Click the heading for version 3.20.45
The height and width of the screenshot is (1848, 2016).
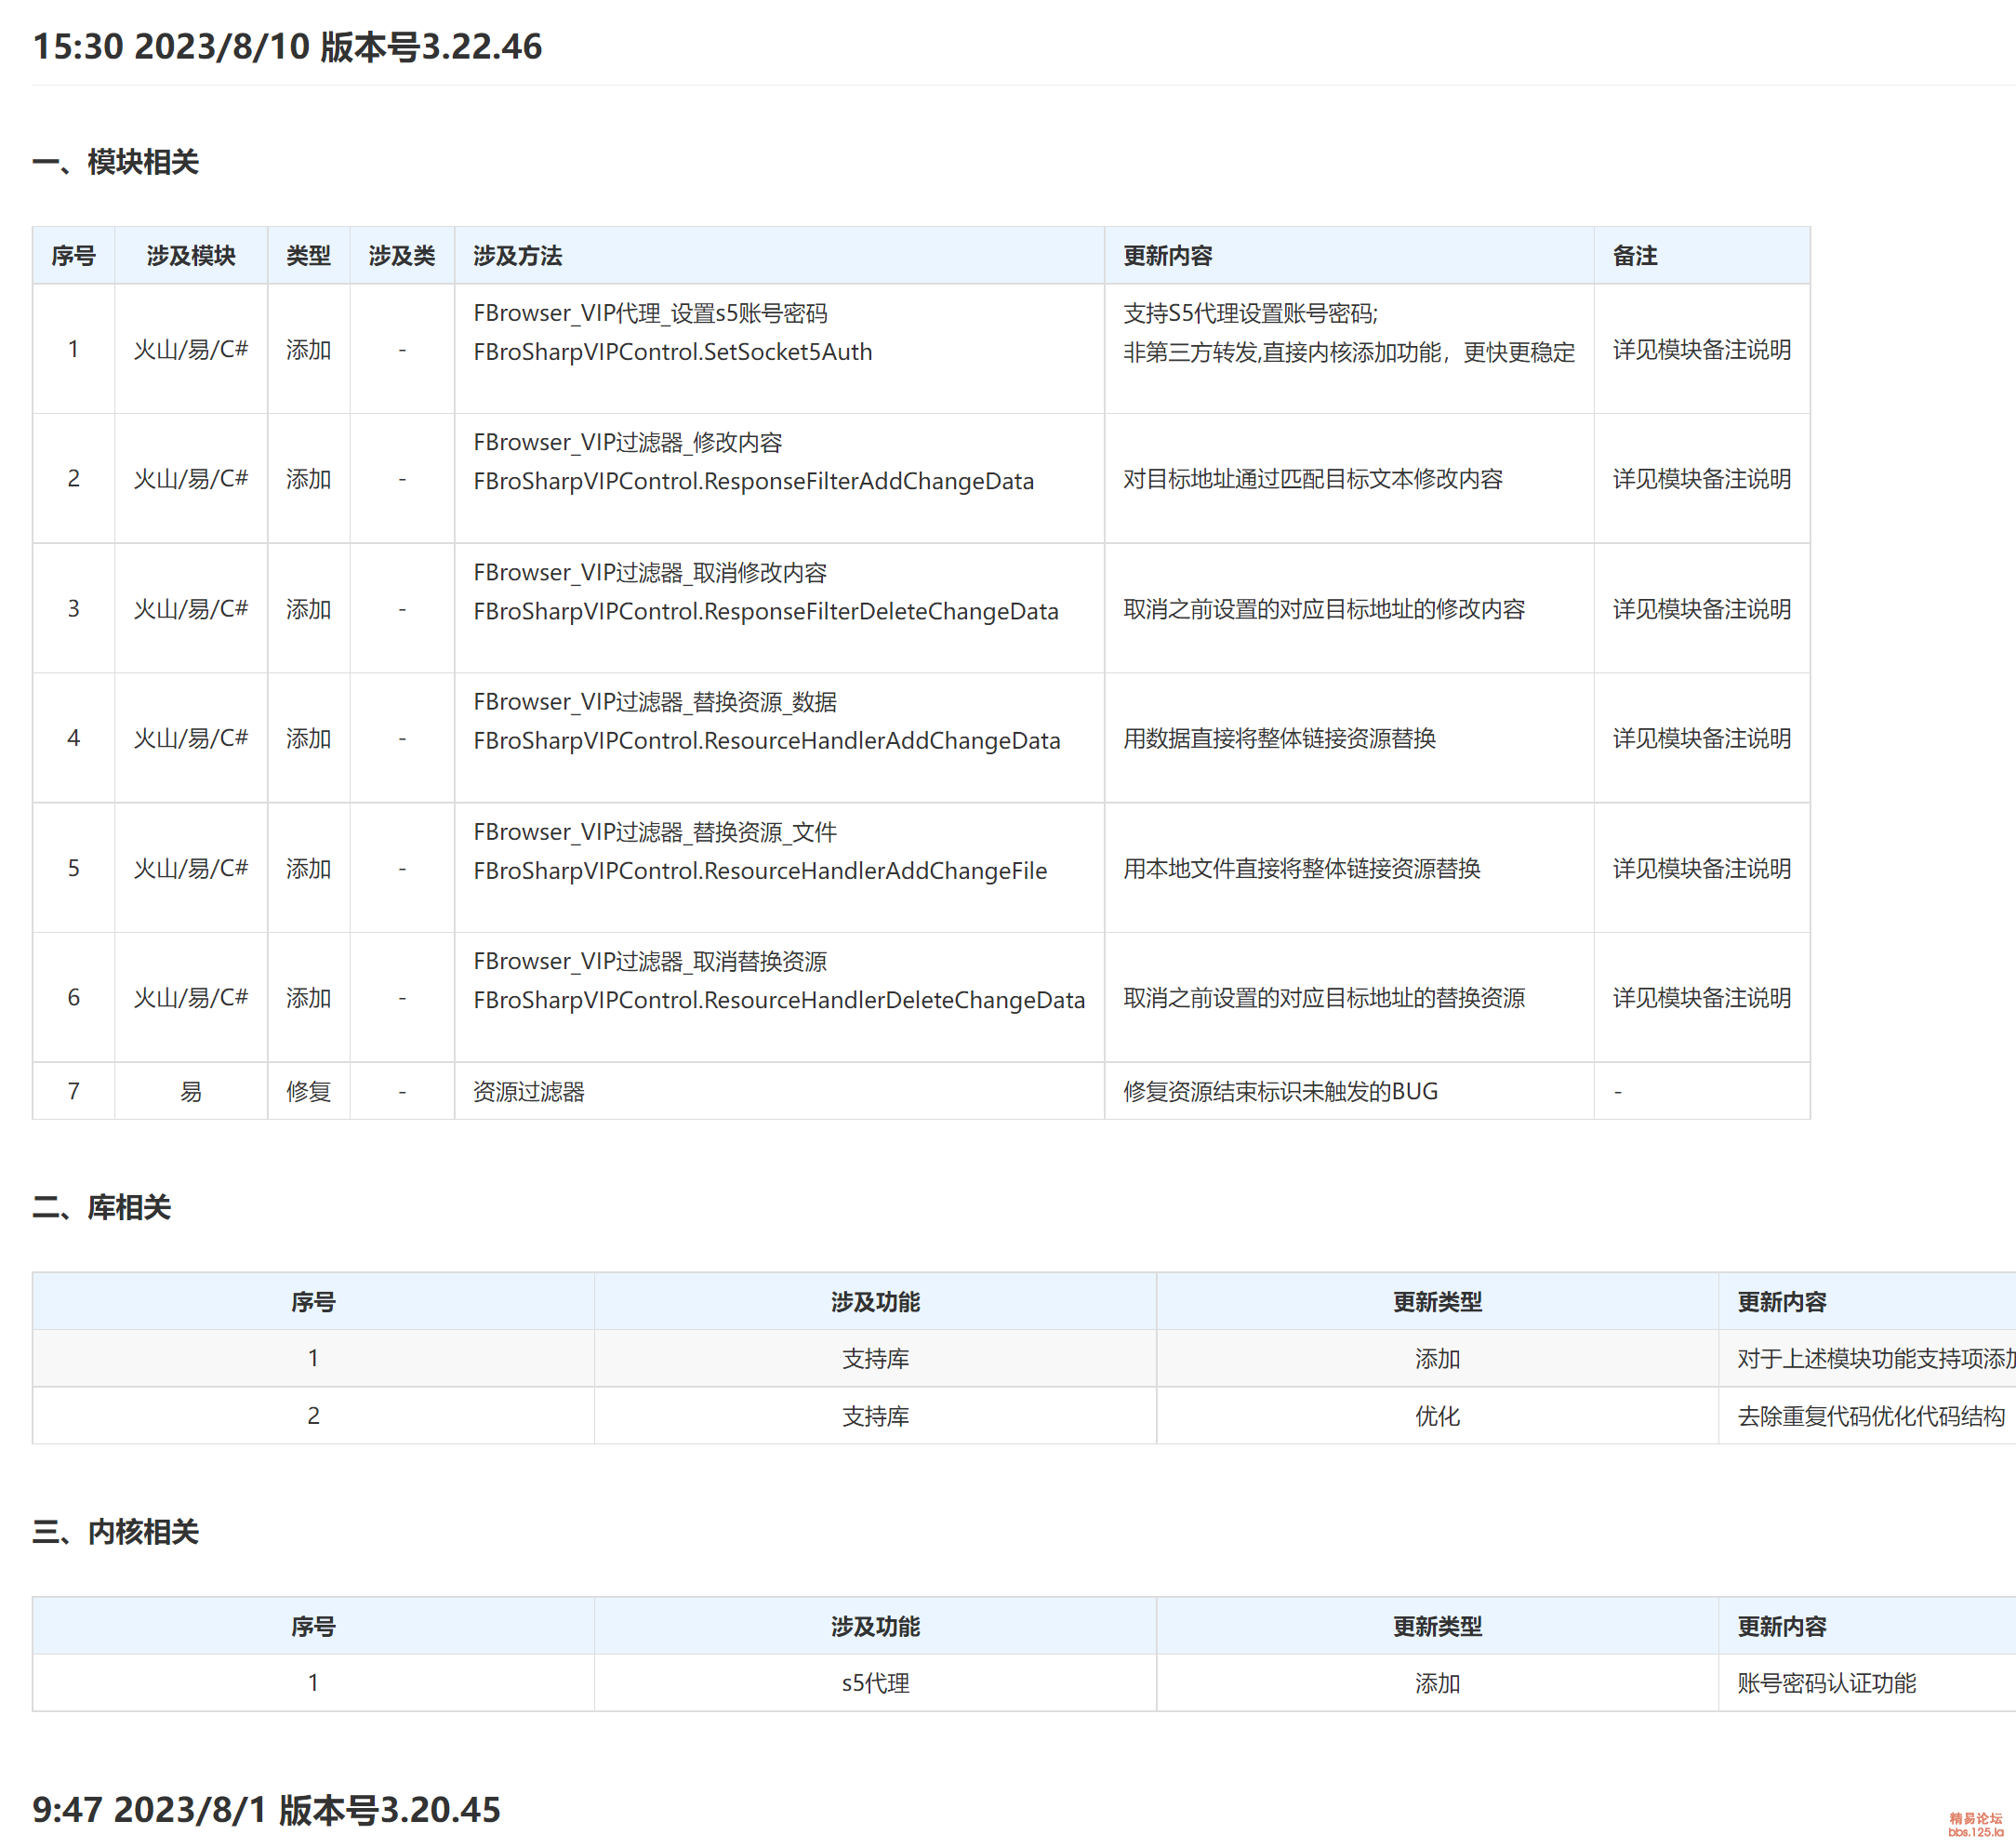click(x=267, y=1810)
